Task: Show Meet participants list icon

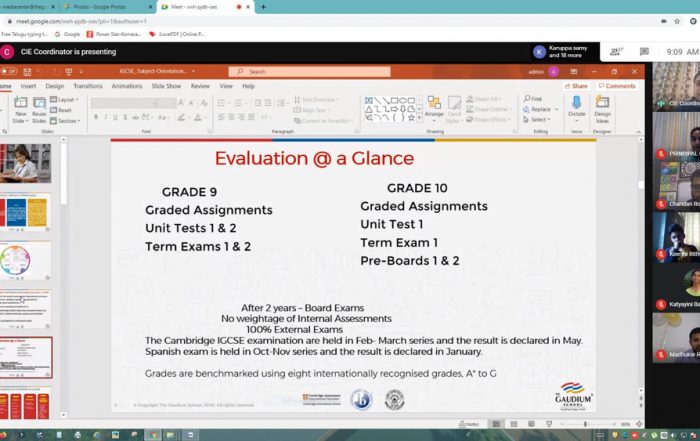Action: coord(617,51)
